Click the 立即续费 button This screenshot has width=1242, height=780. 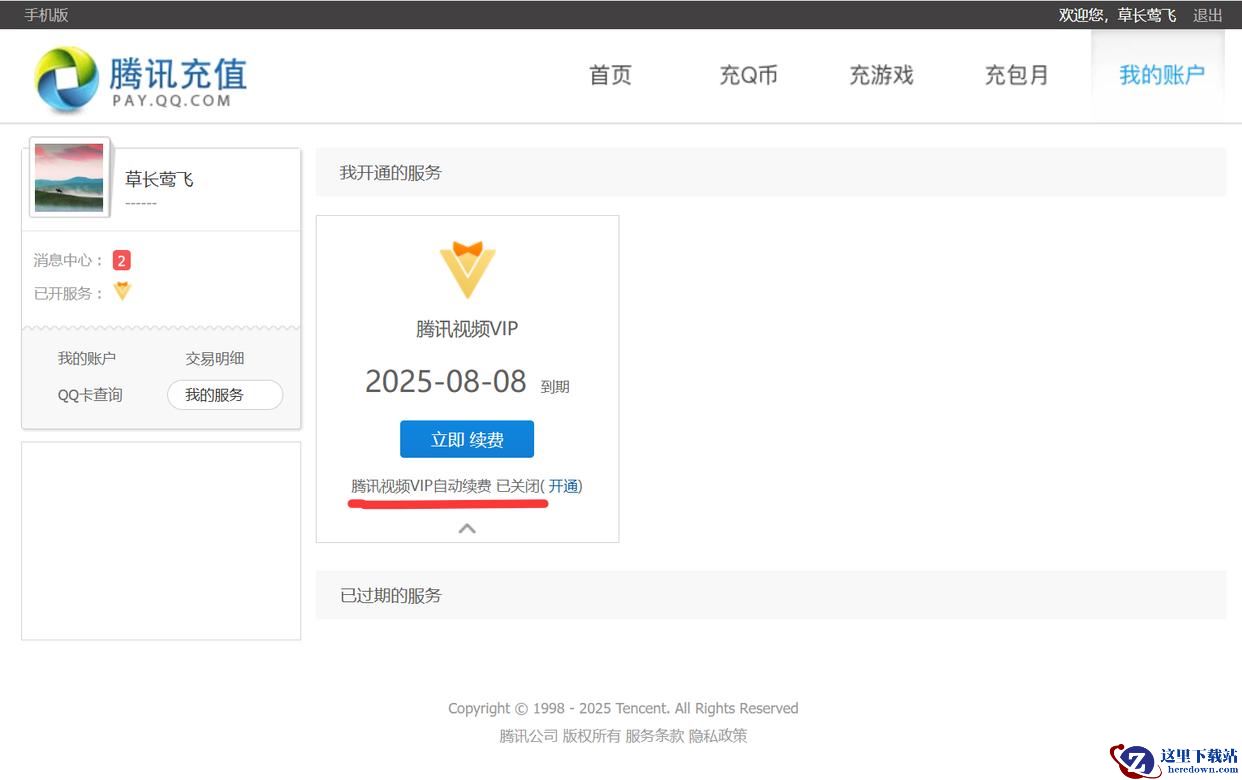[467, 439]
